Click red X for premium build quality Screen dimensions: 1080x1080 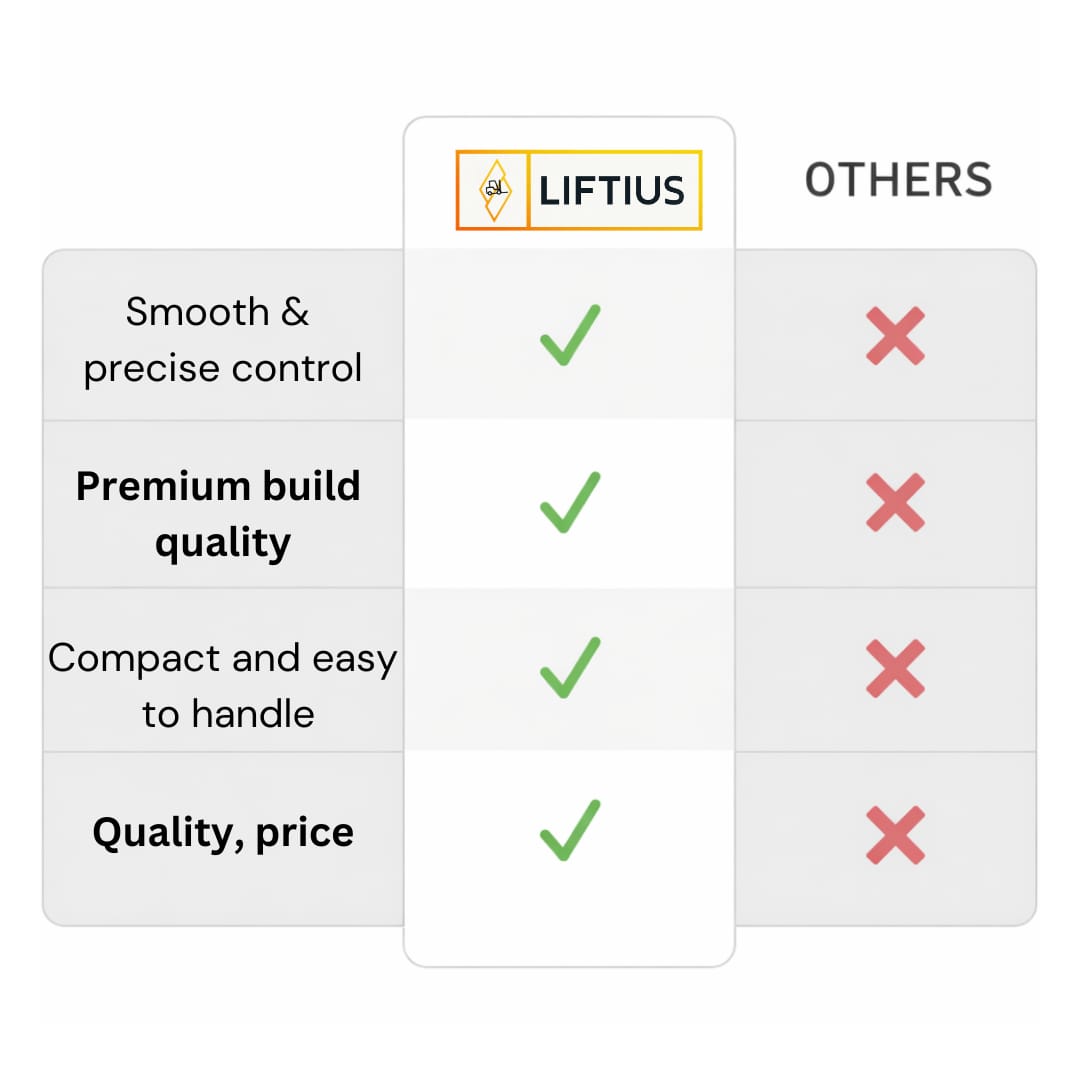pyautogui.click(x=895, y=503)
